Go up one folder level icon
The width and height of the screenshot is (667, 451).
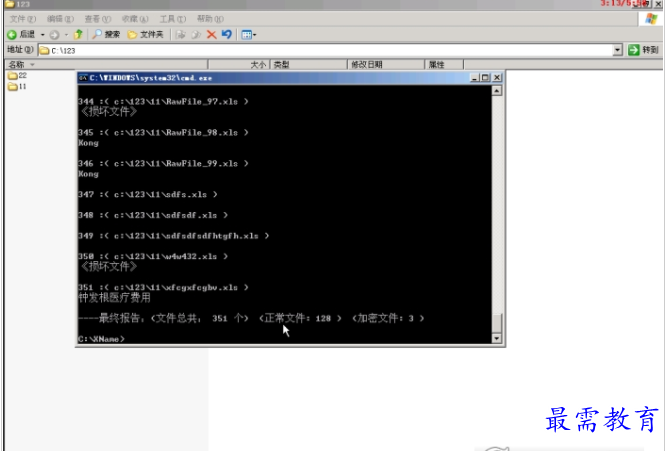[x=78, y=34]
